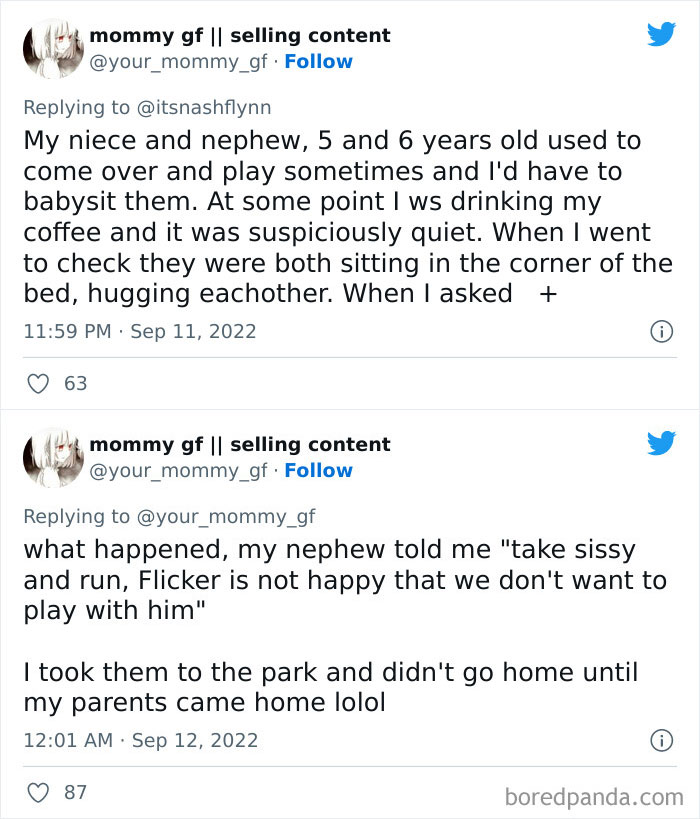
Task: Click the @your_mommy_gf handle in first tweet
Action: click(x=178, y=61)
